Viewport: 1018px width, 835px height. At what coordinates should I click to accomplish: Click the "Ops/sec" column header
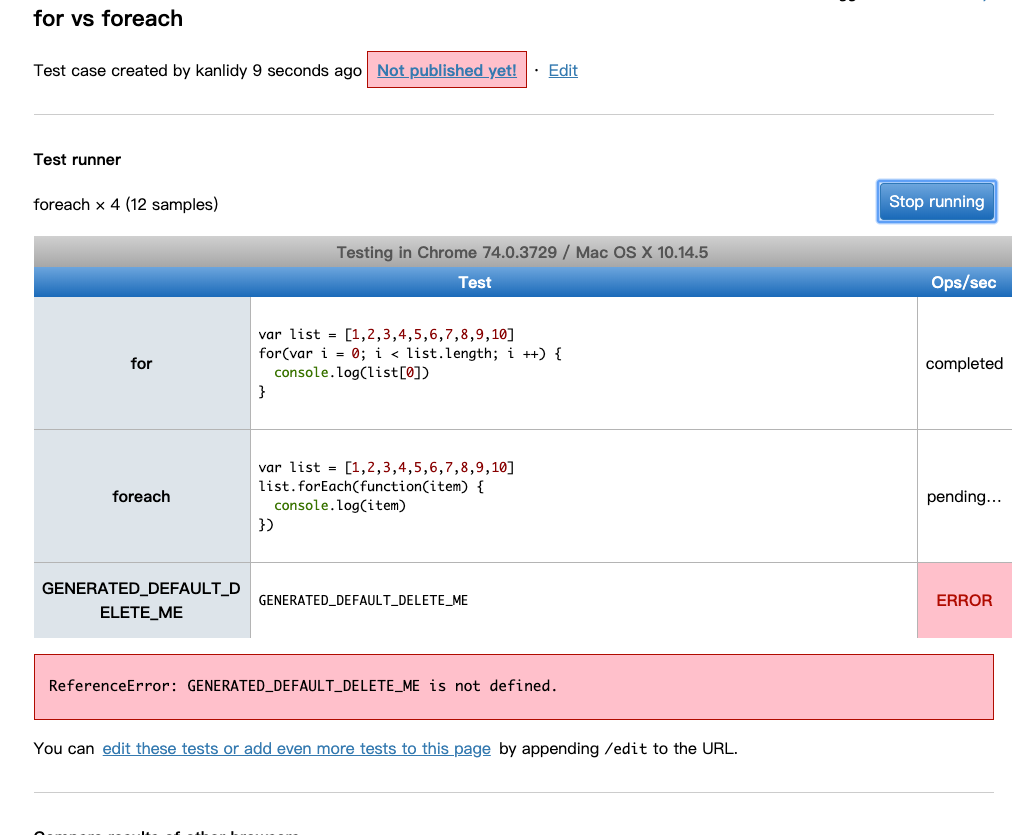963,283
